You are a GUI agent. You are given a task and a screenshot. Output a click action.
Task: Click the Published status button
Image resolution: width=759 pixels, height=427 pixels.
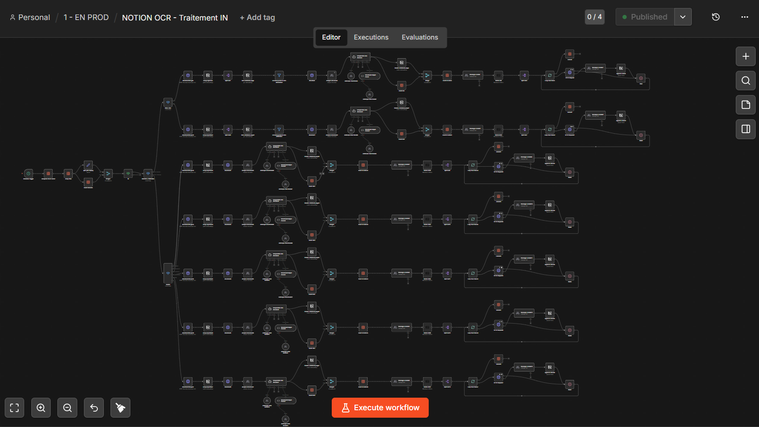click(x=645, y=17)
